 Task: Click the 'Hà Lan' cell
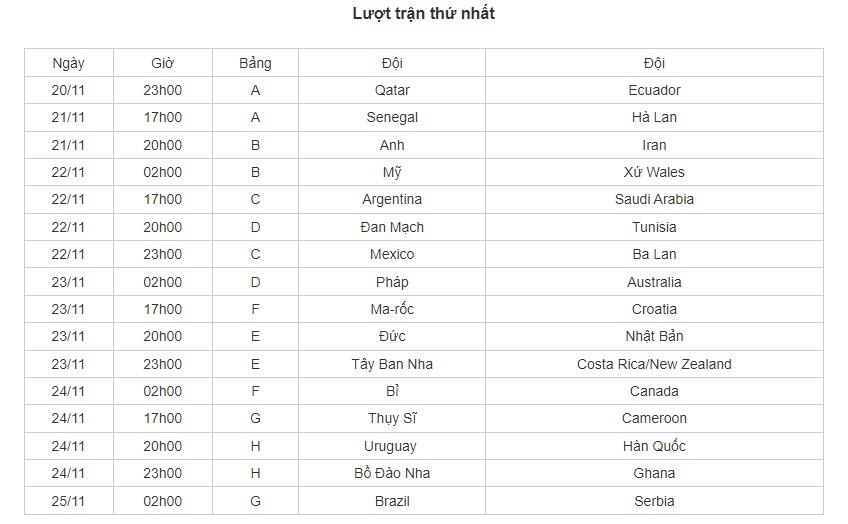(x=654, y=117)
